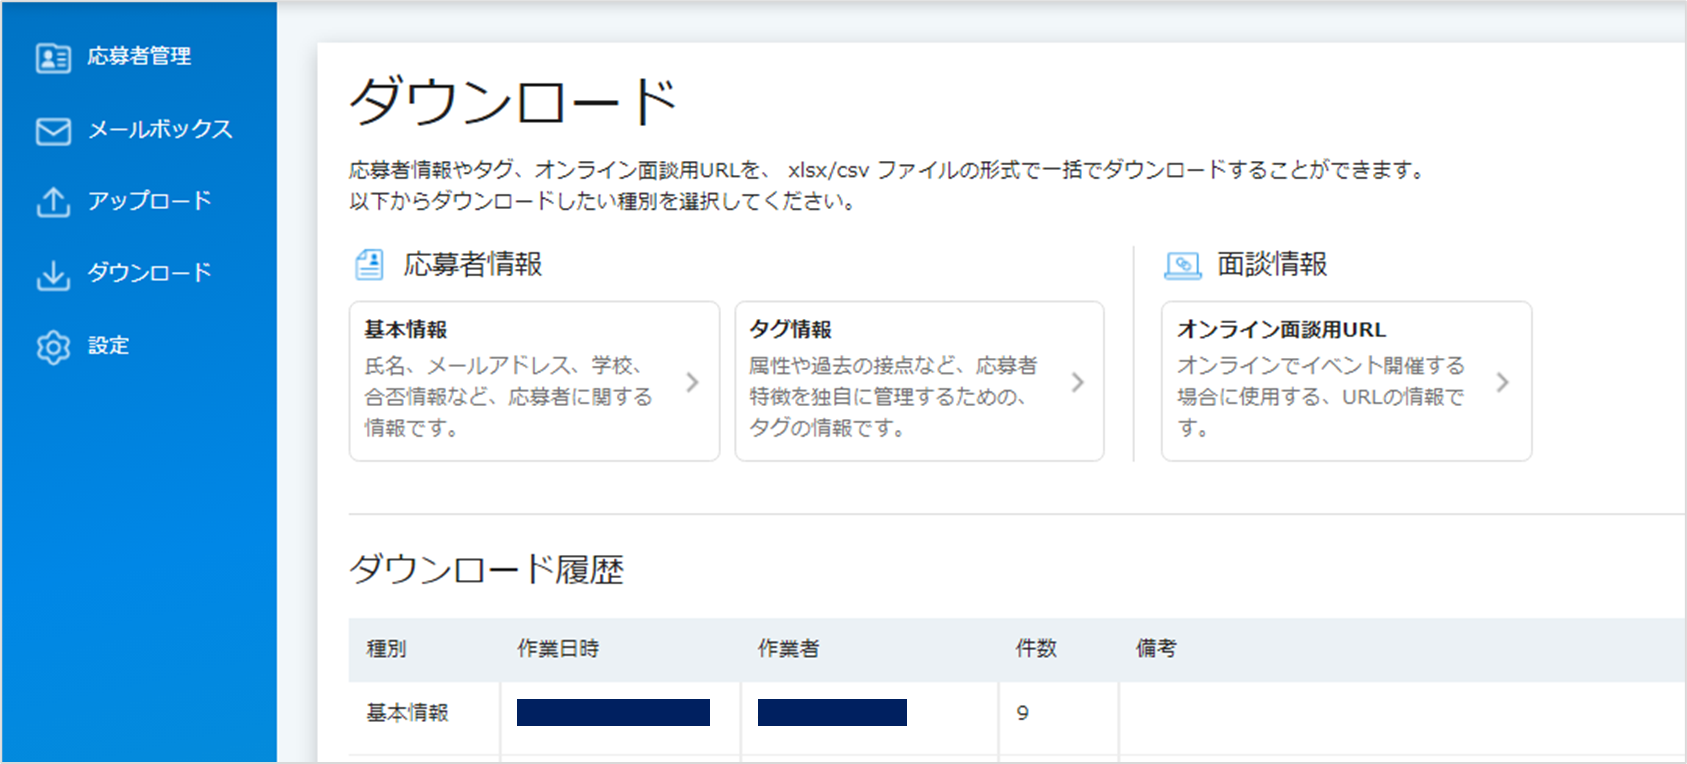Screen dimensions: 1687x764
Task: Select the 基本情報 download card title
Action: coord(406,329)
